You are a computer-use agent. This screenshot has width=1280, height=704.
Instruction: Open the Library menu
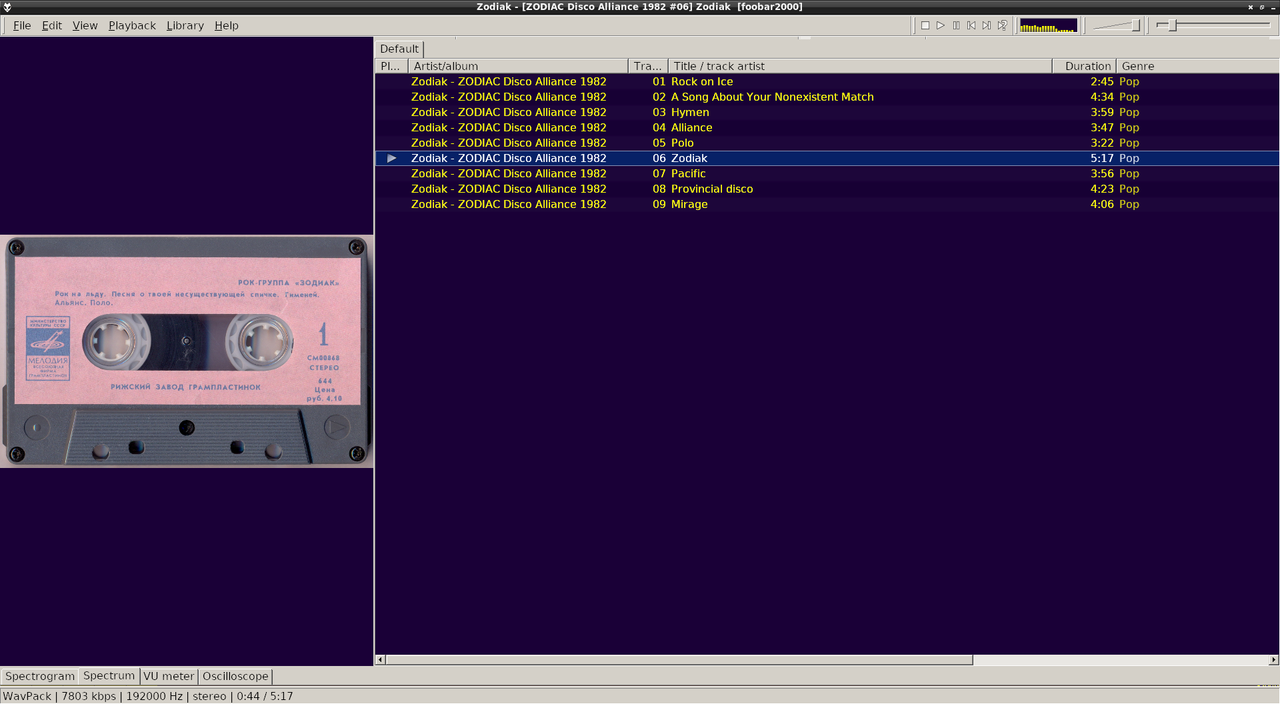185,25
